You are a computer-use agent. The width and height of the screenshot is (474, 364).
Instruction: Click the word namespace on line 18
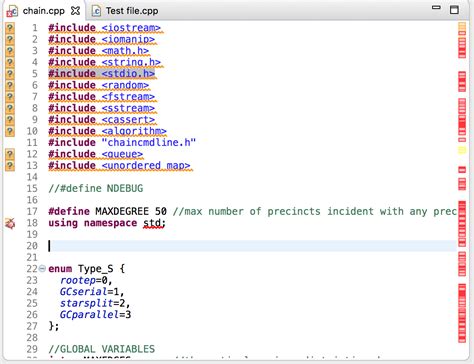point(110,223)
